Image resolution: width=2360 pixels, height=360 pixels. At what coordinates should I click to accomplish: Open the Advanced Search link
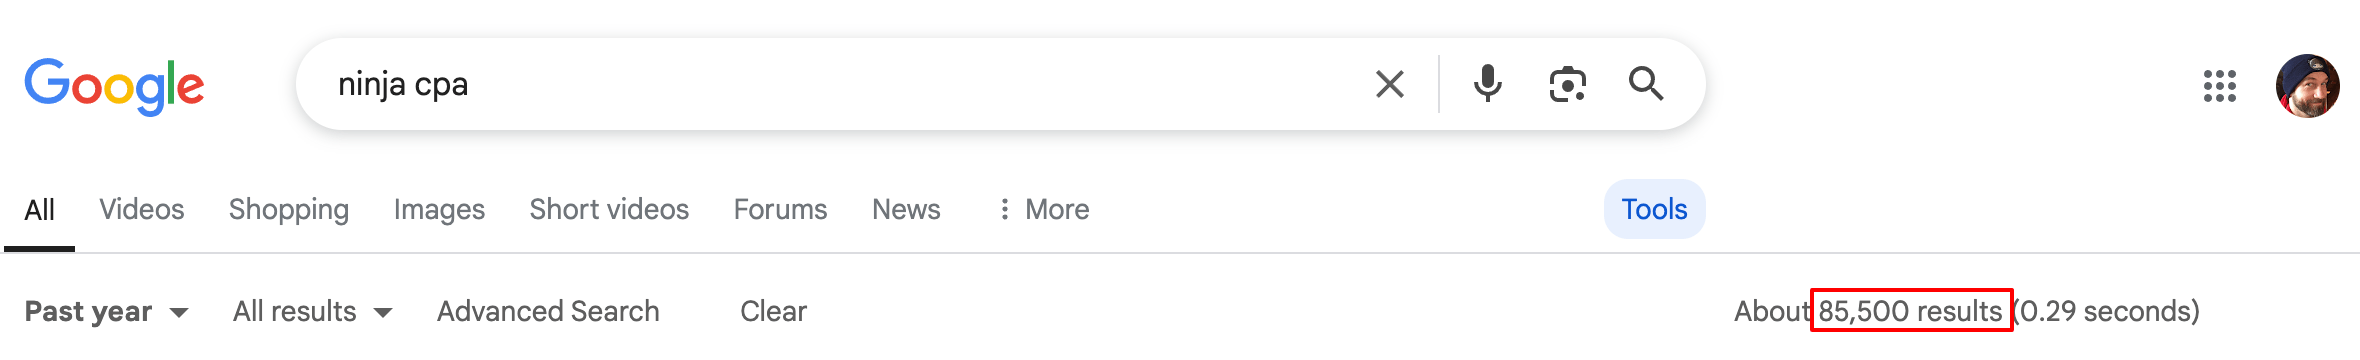click(548, 311)
